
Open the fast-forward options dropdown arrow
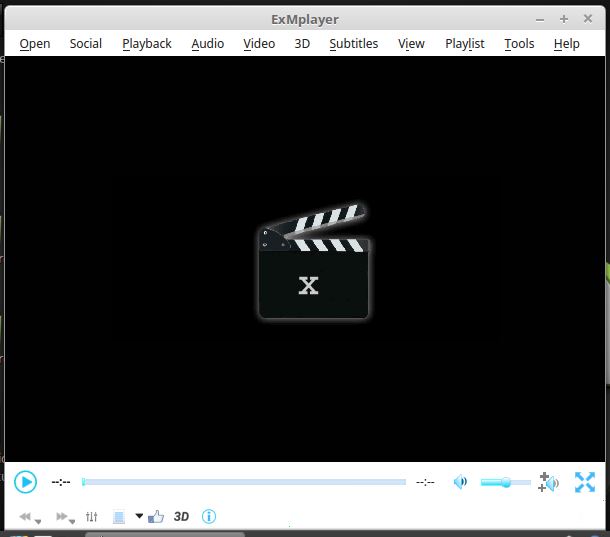coord(72,521)
